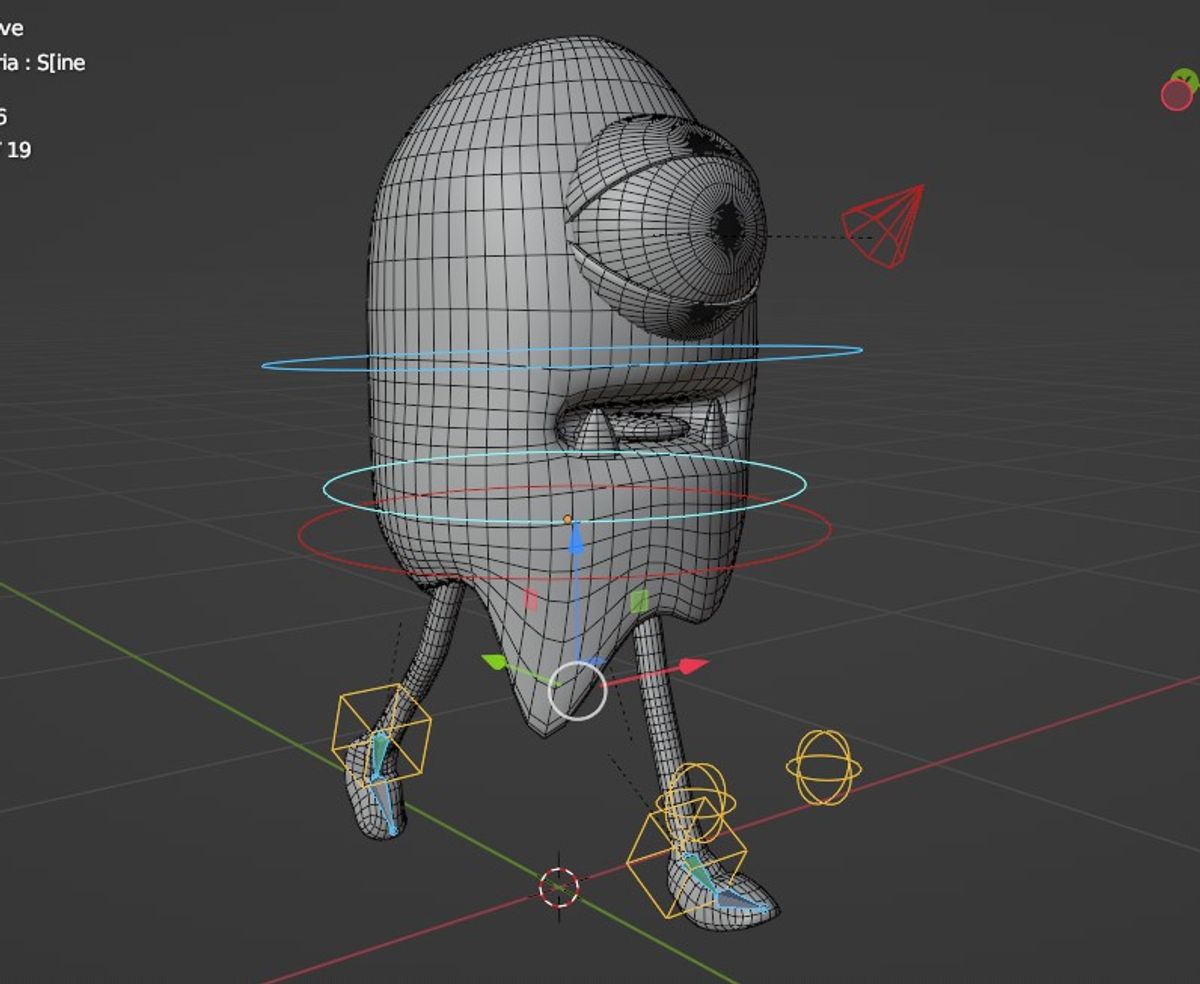
Task: Select the red cone eye-target control
Action: (884, 226)
